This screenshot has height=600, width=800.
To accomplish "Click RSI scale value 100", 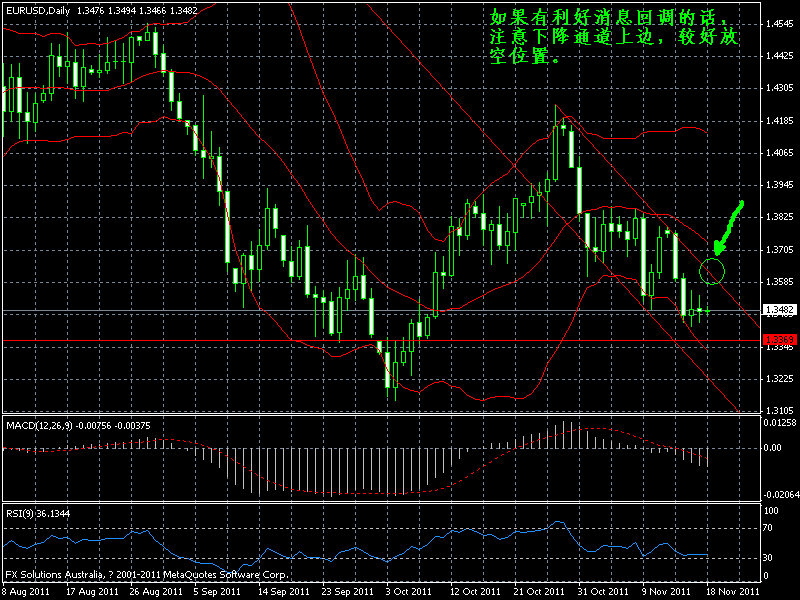I will pos(771,511).
